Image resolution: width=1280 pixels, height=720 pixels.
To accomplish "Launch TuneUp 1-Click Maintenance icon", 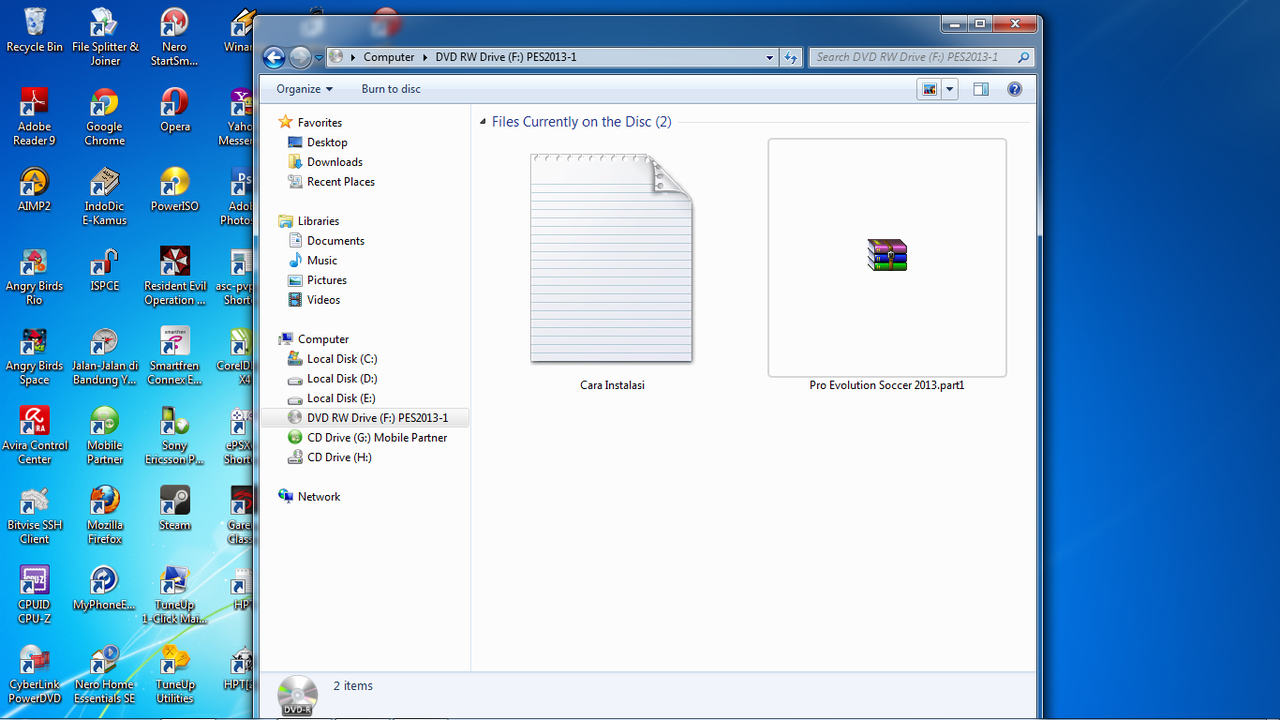I will [x=174, y=596].
